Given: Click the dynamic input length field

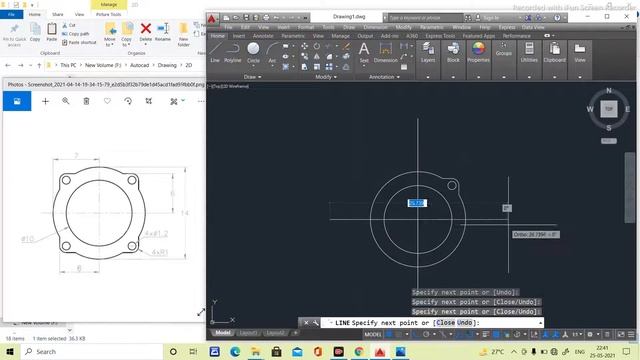Looking at the screenshot, I should (417, 203).
